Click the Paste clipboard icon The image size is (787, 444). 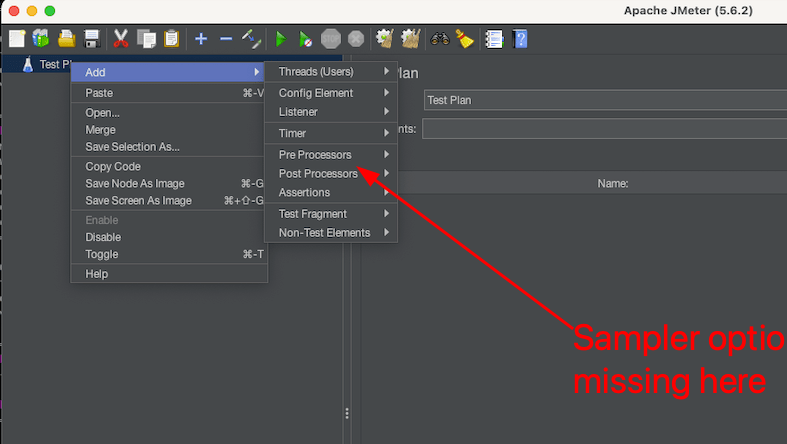[x=171, y=39]
